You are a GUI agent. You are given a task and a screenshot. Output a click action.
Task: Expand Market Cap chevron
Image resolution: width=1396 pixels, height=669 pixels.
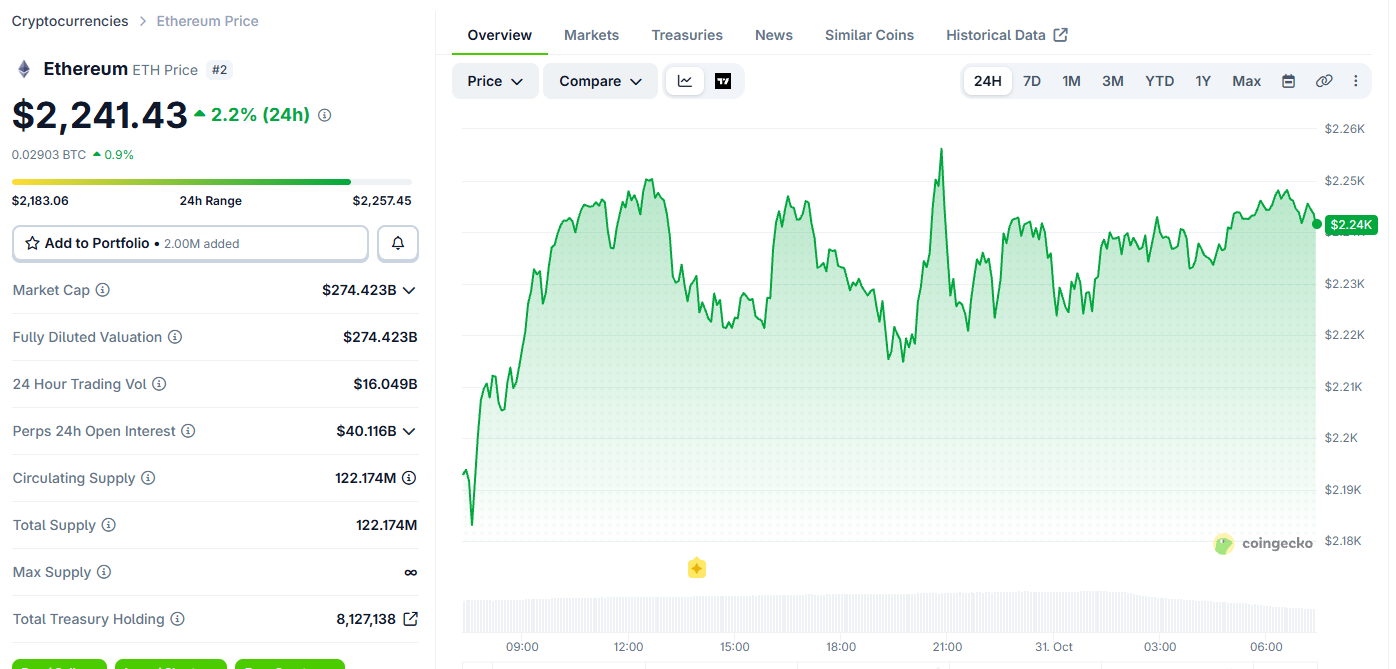(408, 290)
